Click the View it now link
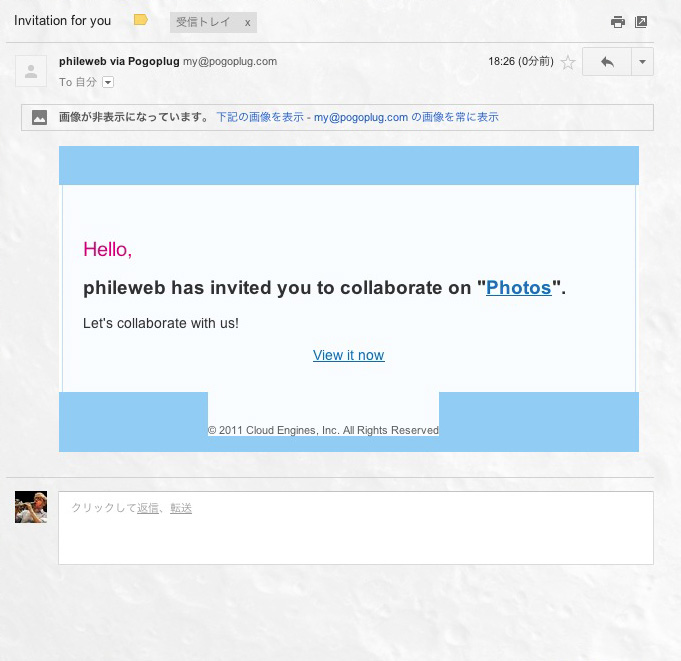681x661 pixels. tap(348, 355)
